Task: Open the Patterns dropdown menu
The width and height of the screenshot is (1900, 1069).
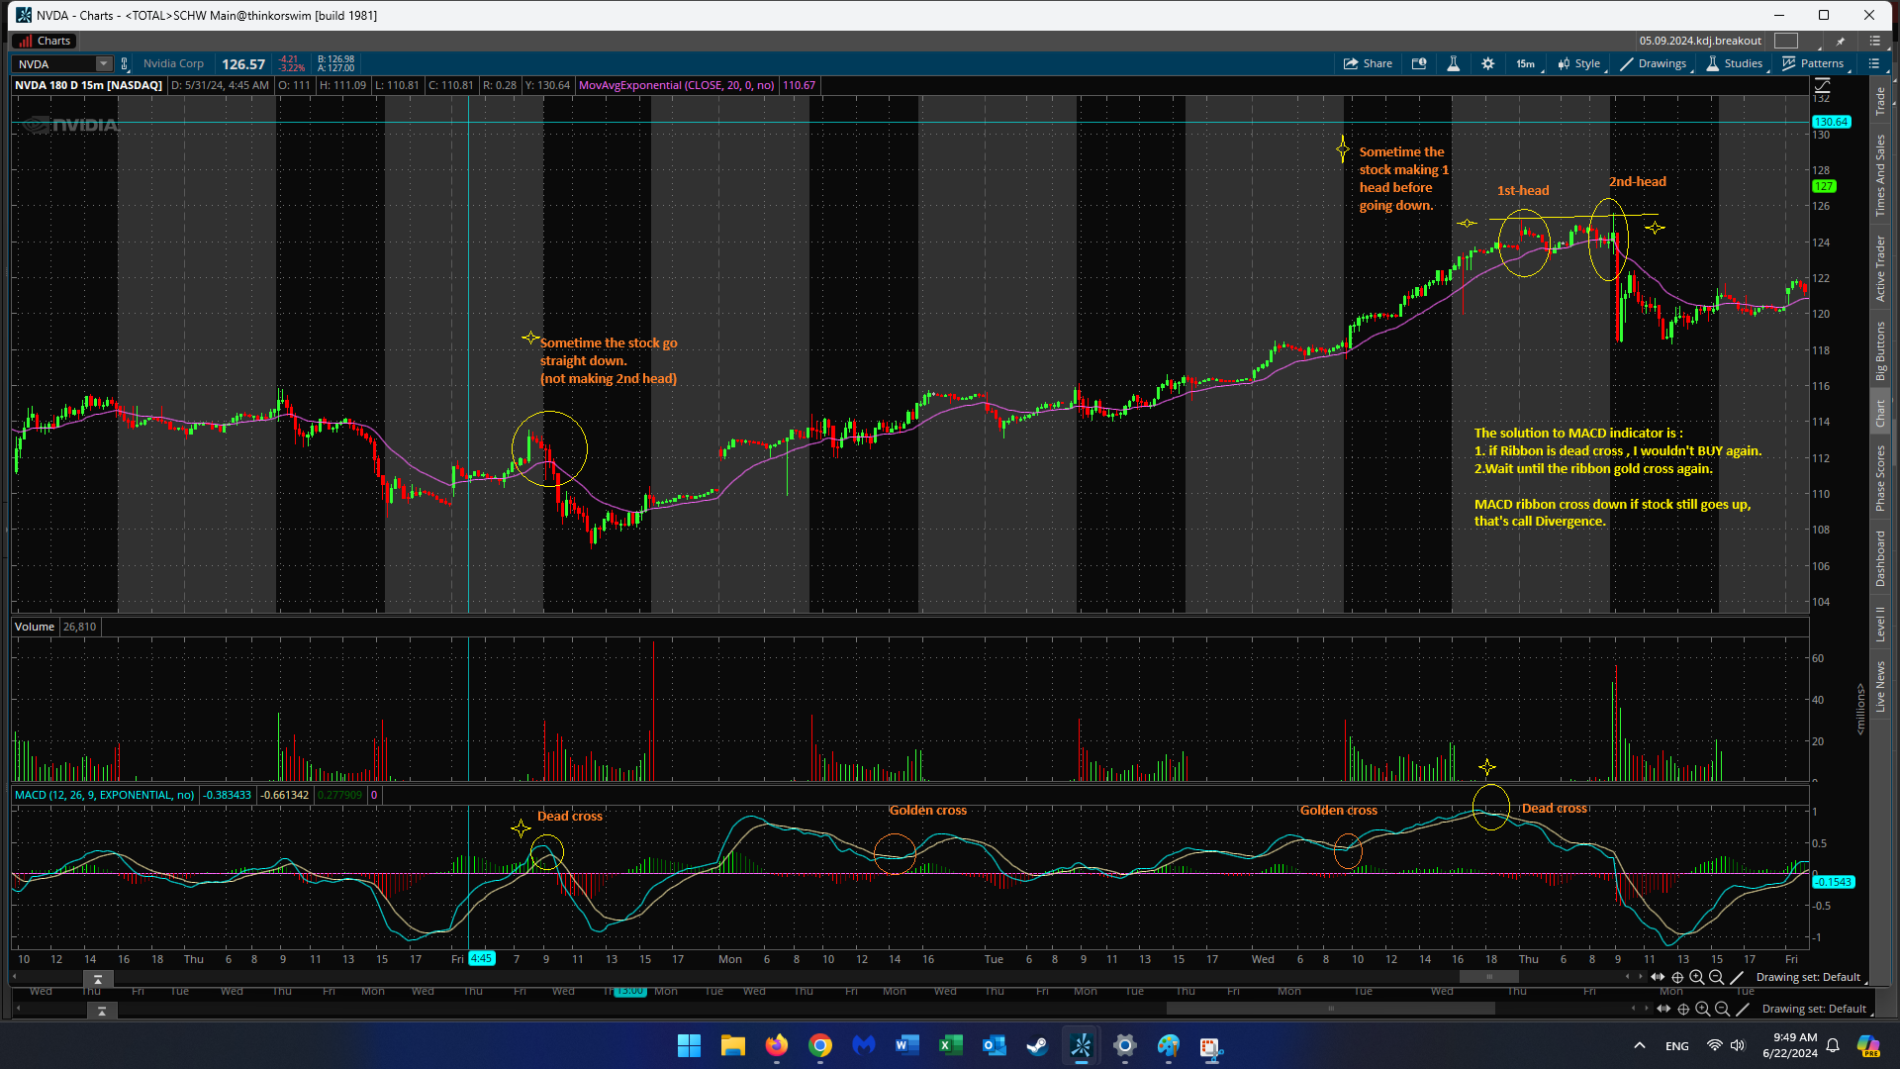Action: pyautogui.click(x=1813, y=63)
